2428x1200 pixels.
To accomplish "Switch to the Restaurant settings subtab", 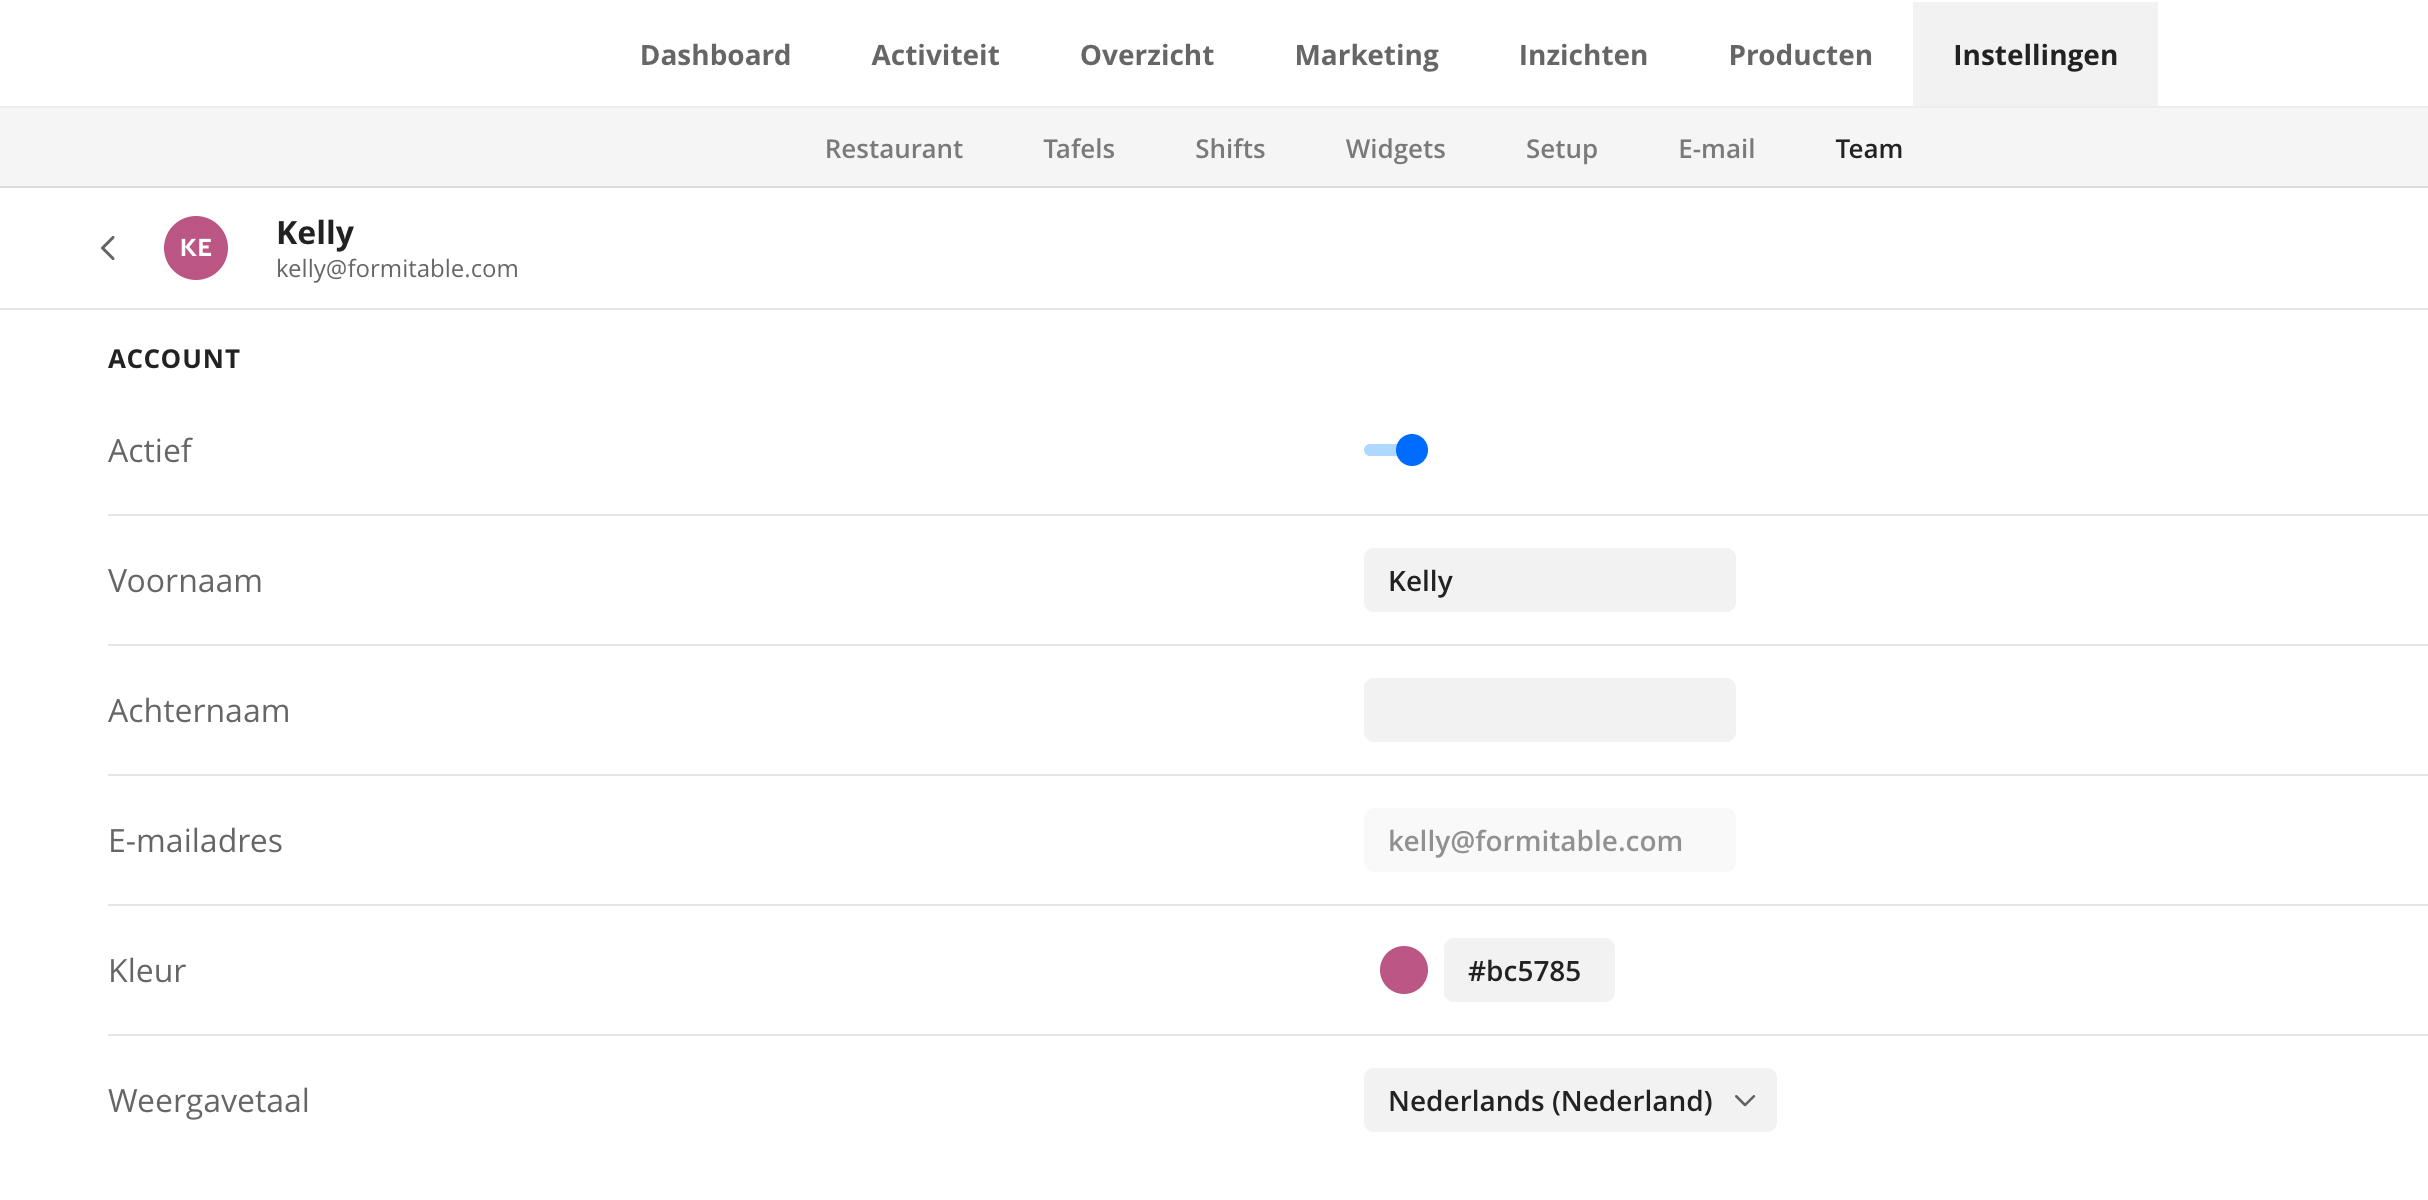I will coord(893,148).
